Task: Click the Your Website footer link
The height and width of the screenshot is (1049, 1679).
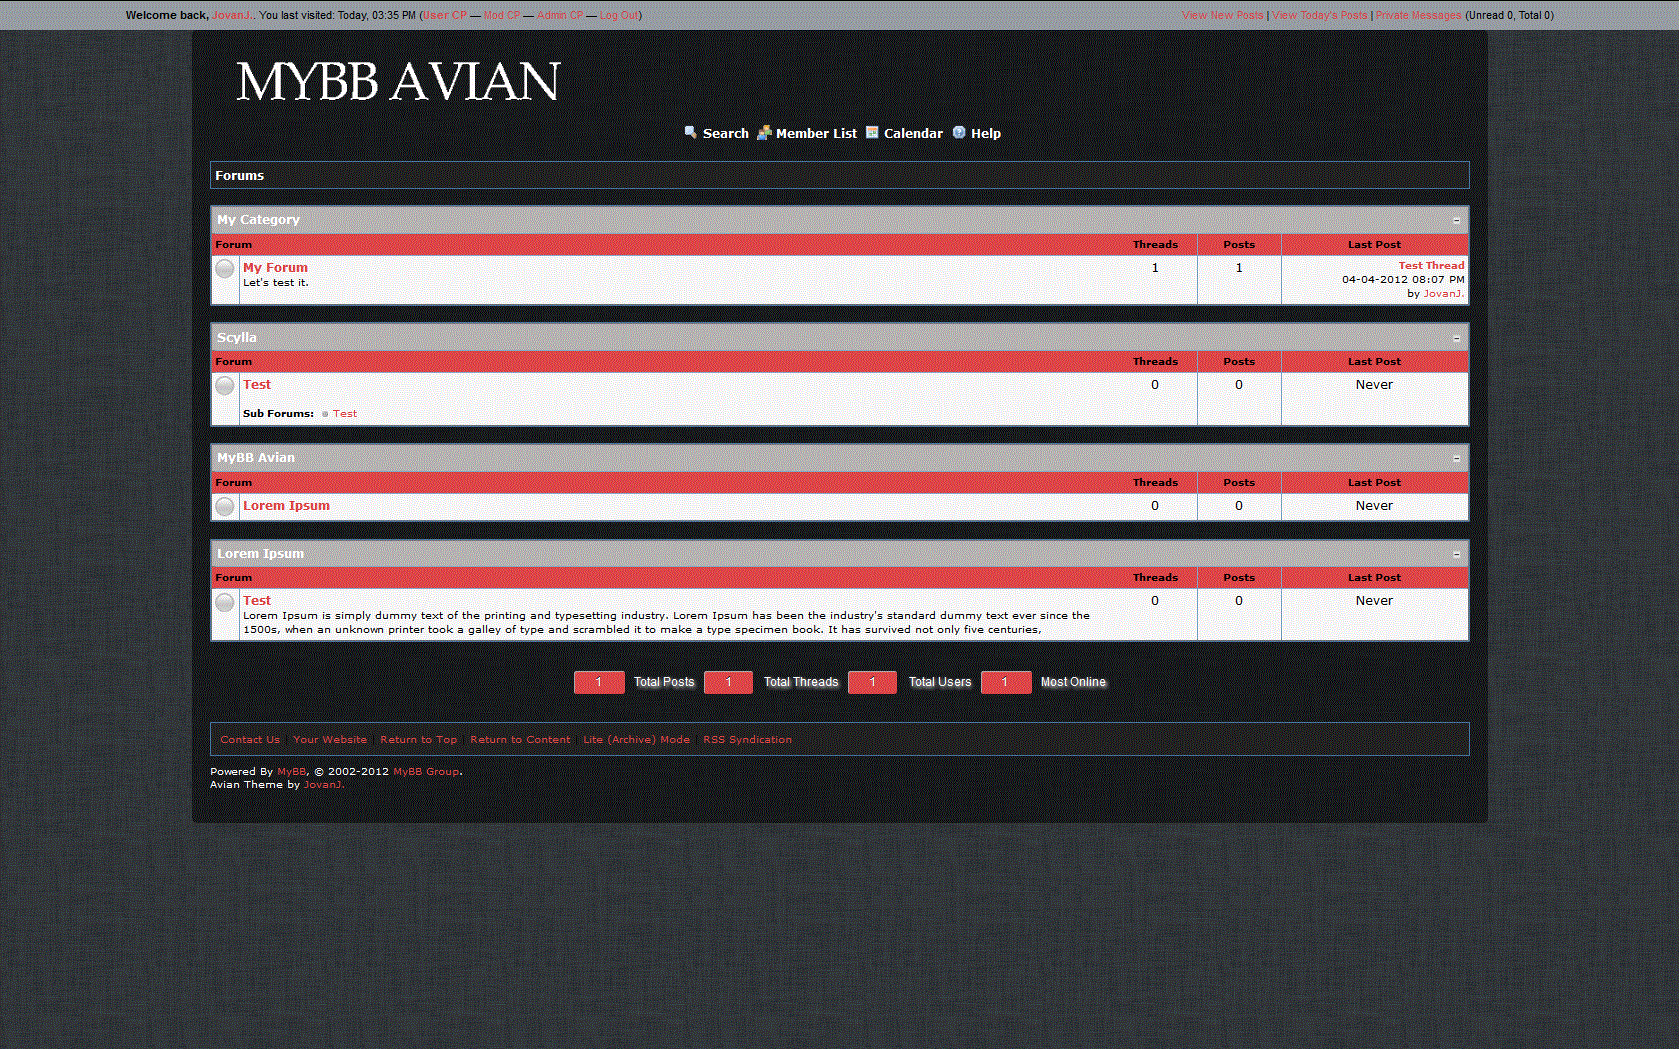Action: point(330,740)
